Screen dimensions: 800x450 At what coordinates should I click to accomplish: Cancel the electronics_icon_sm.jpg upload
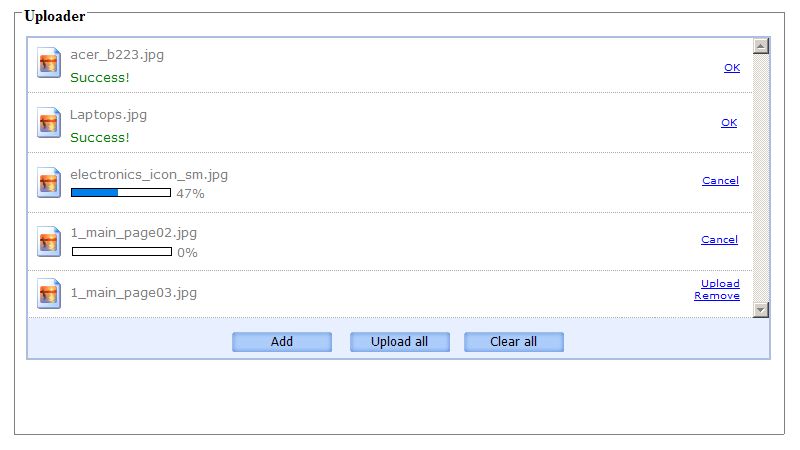(x=720, y=181)
